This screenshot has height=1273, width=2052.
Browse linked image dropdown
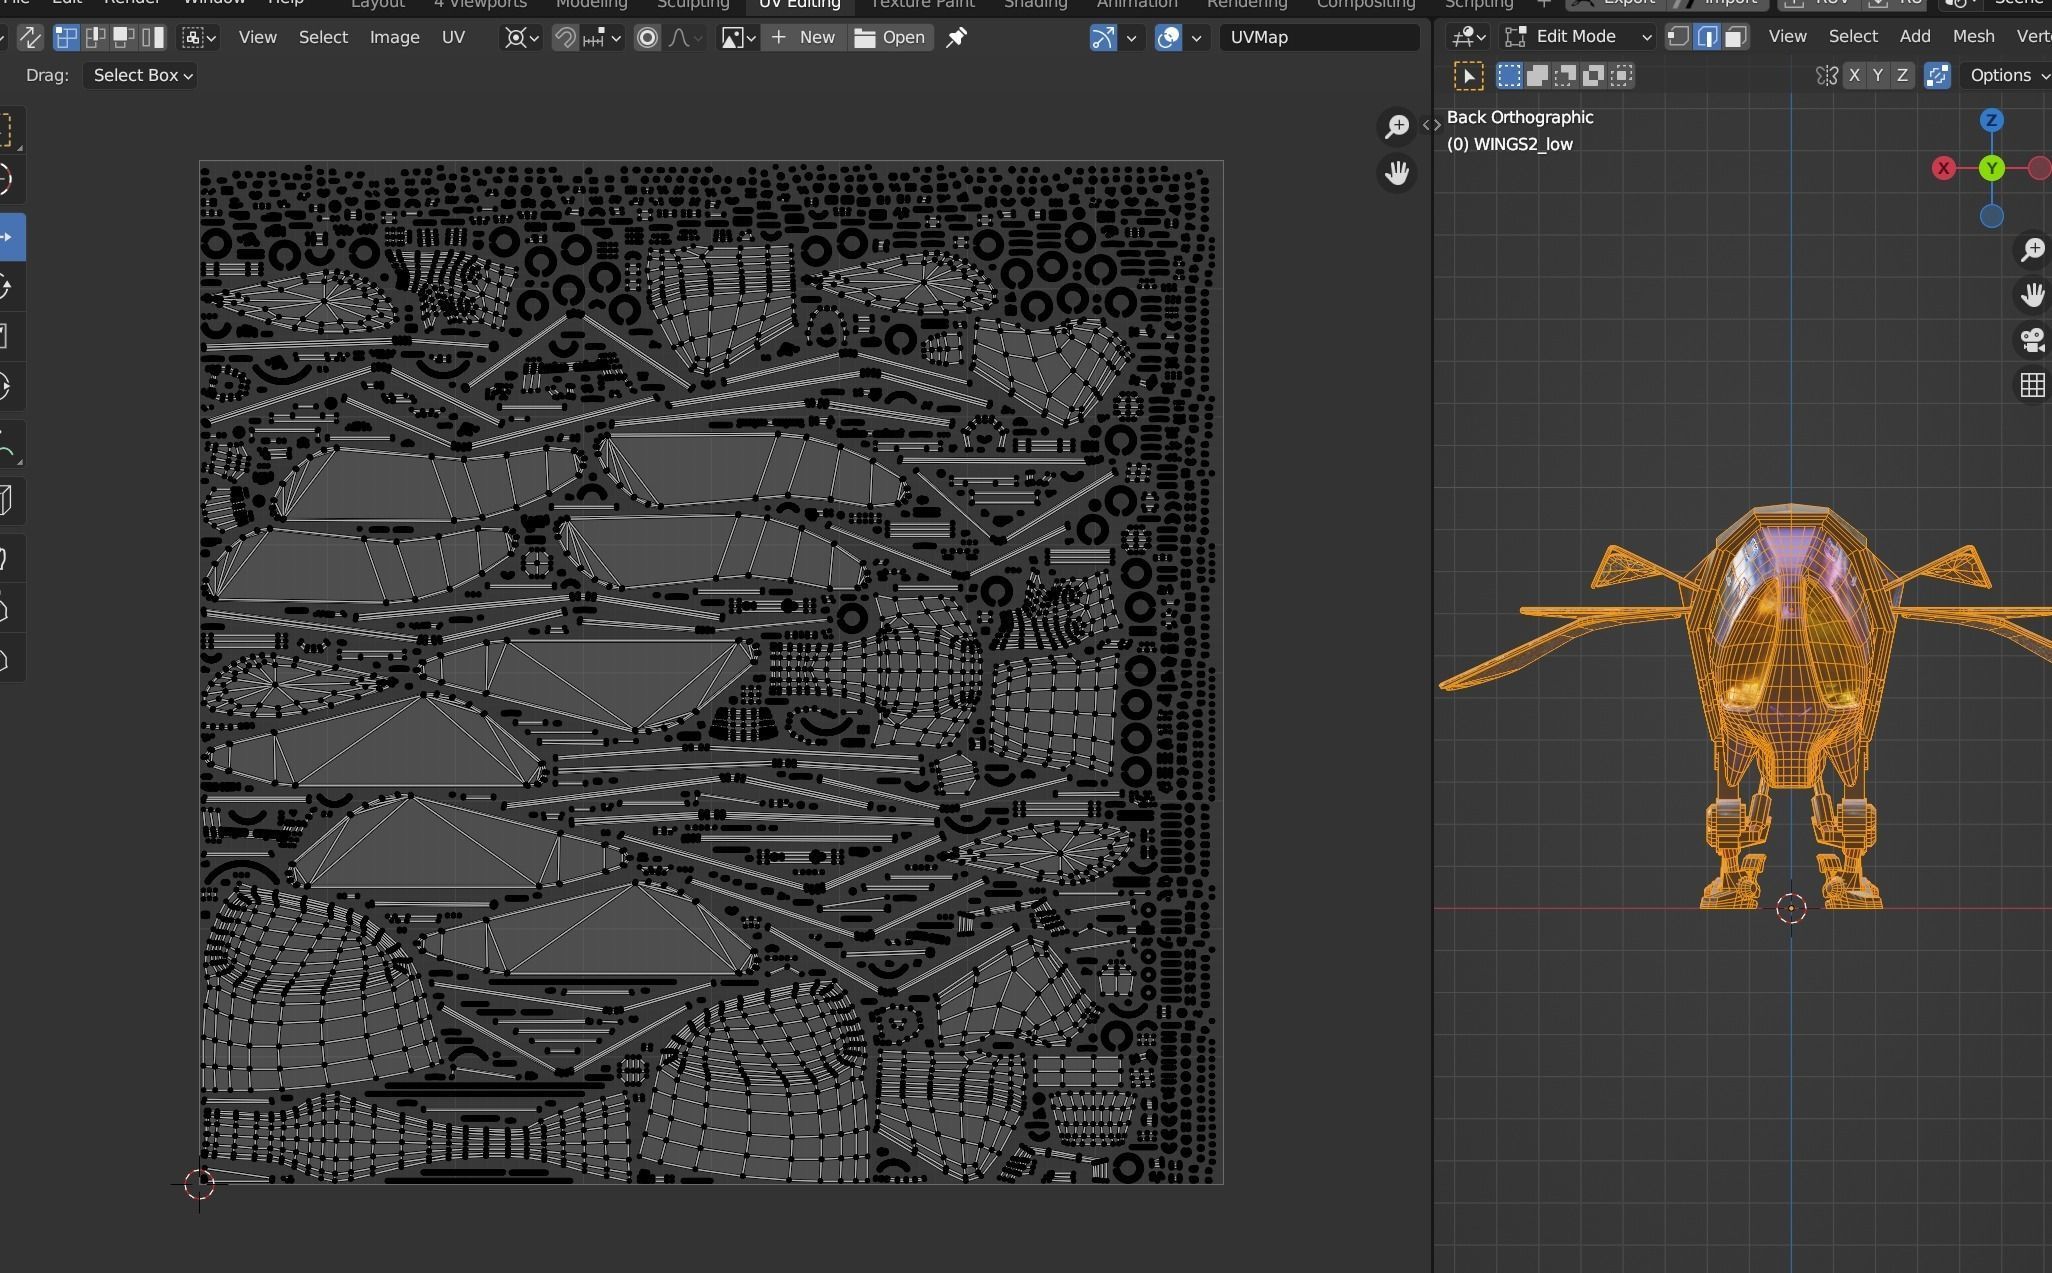[x=738, y=38]
